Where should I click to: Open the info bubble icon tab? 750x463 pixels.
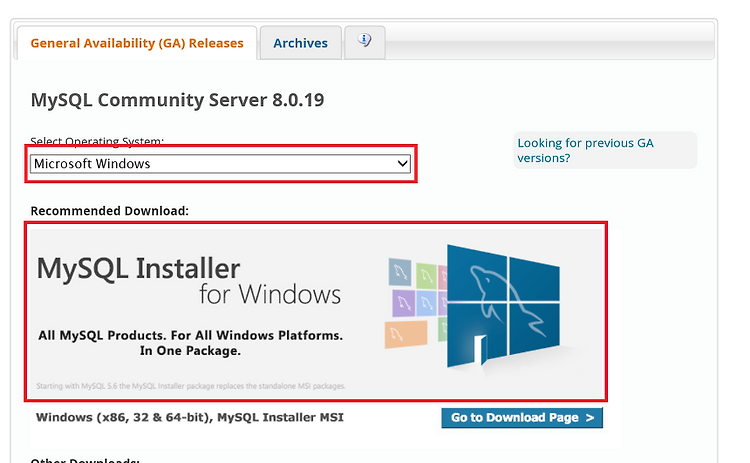364,42
